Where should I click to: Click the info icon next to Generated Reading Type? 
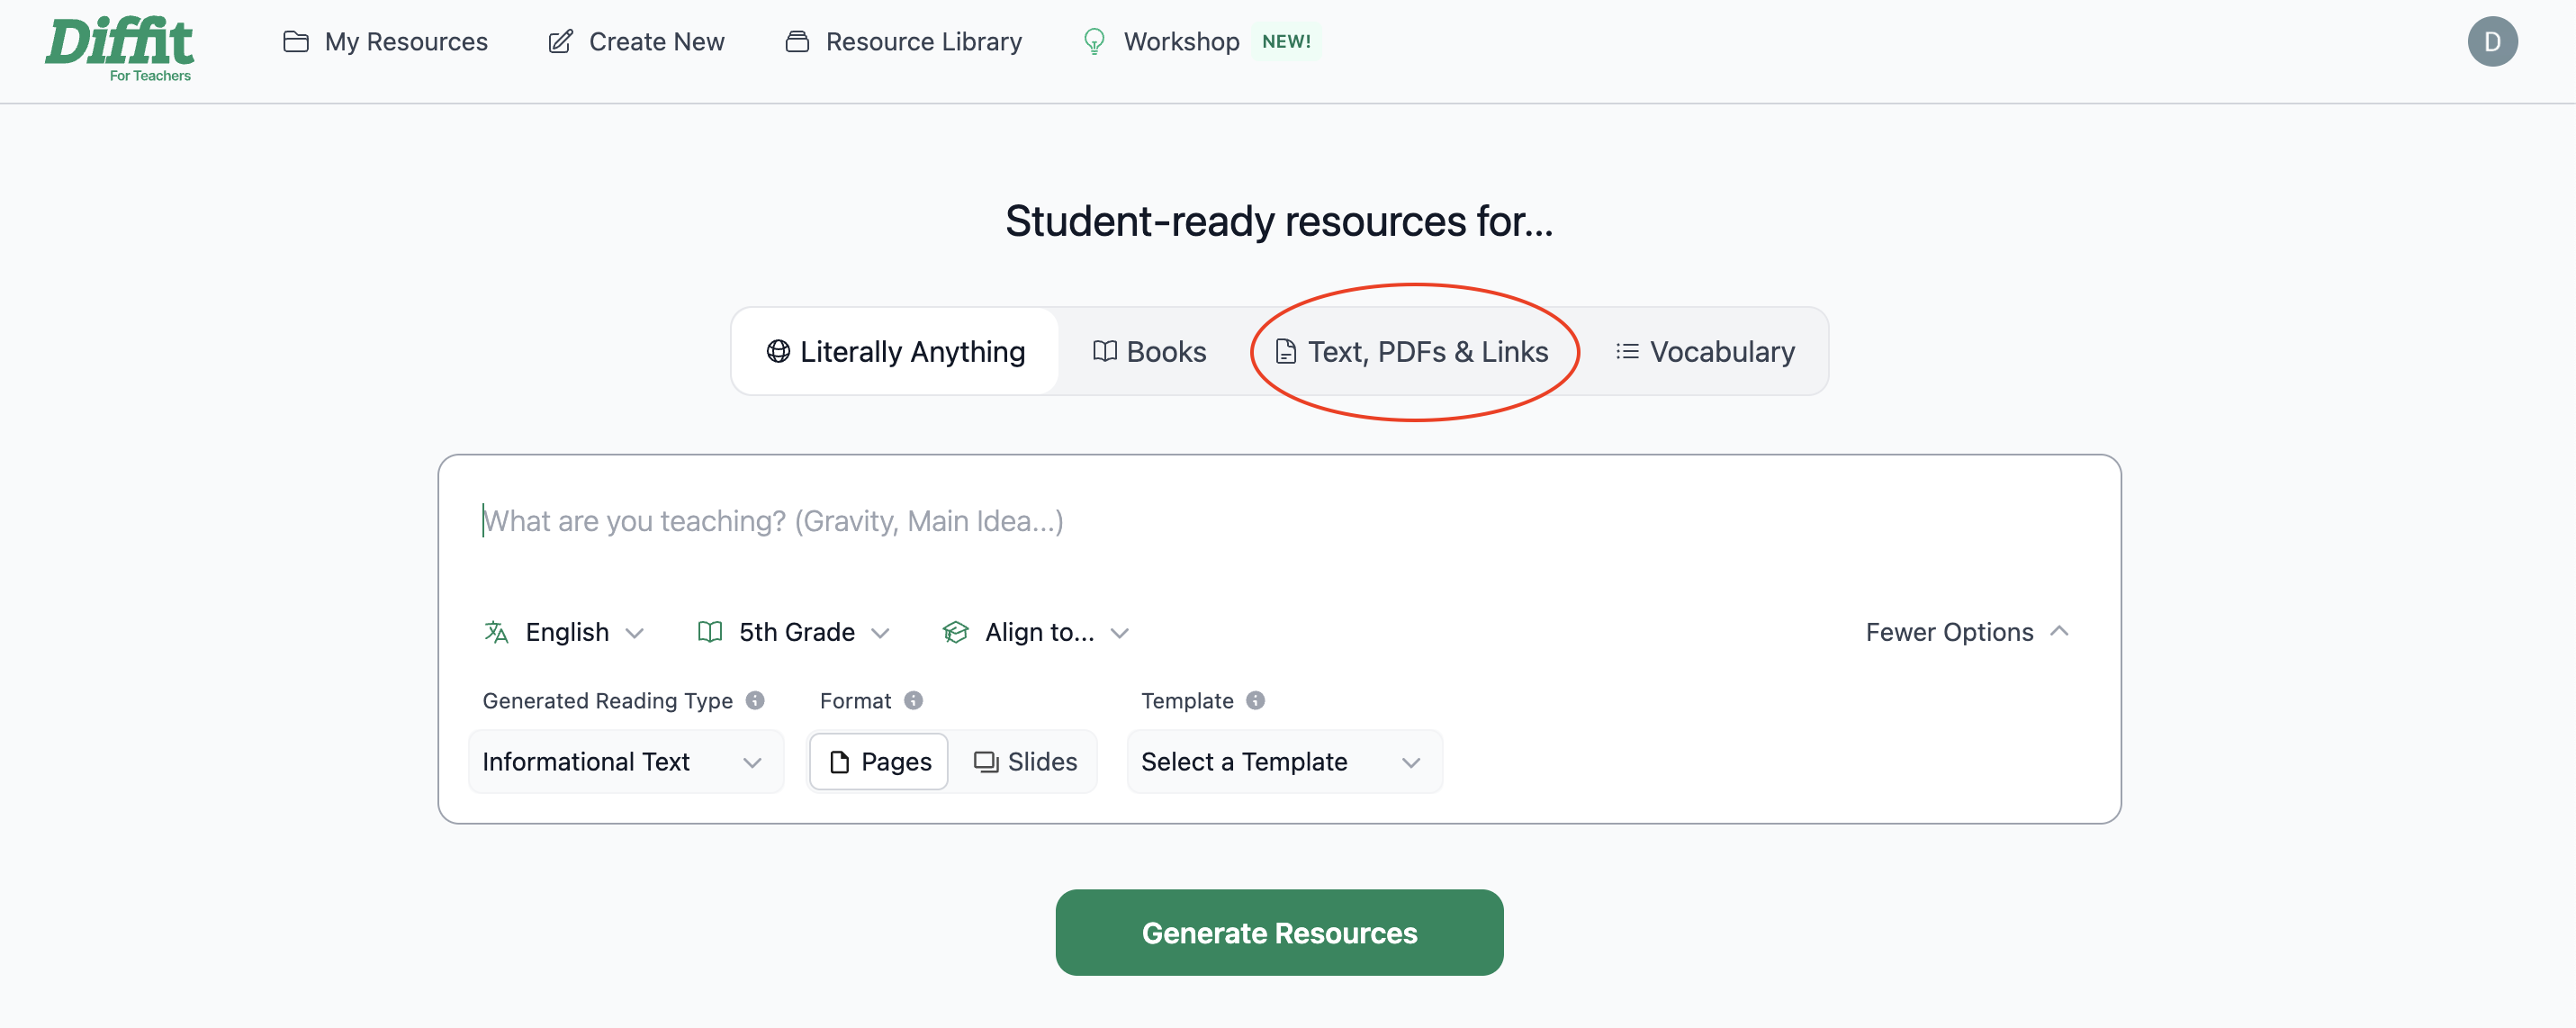point(755,700)
